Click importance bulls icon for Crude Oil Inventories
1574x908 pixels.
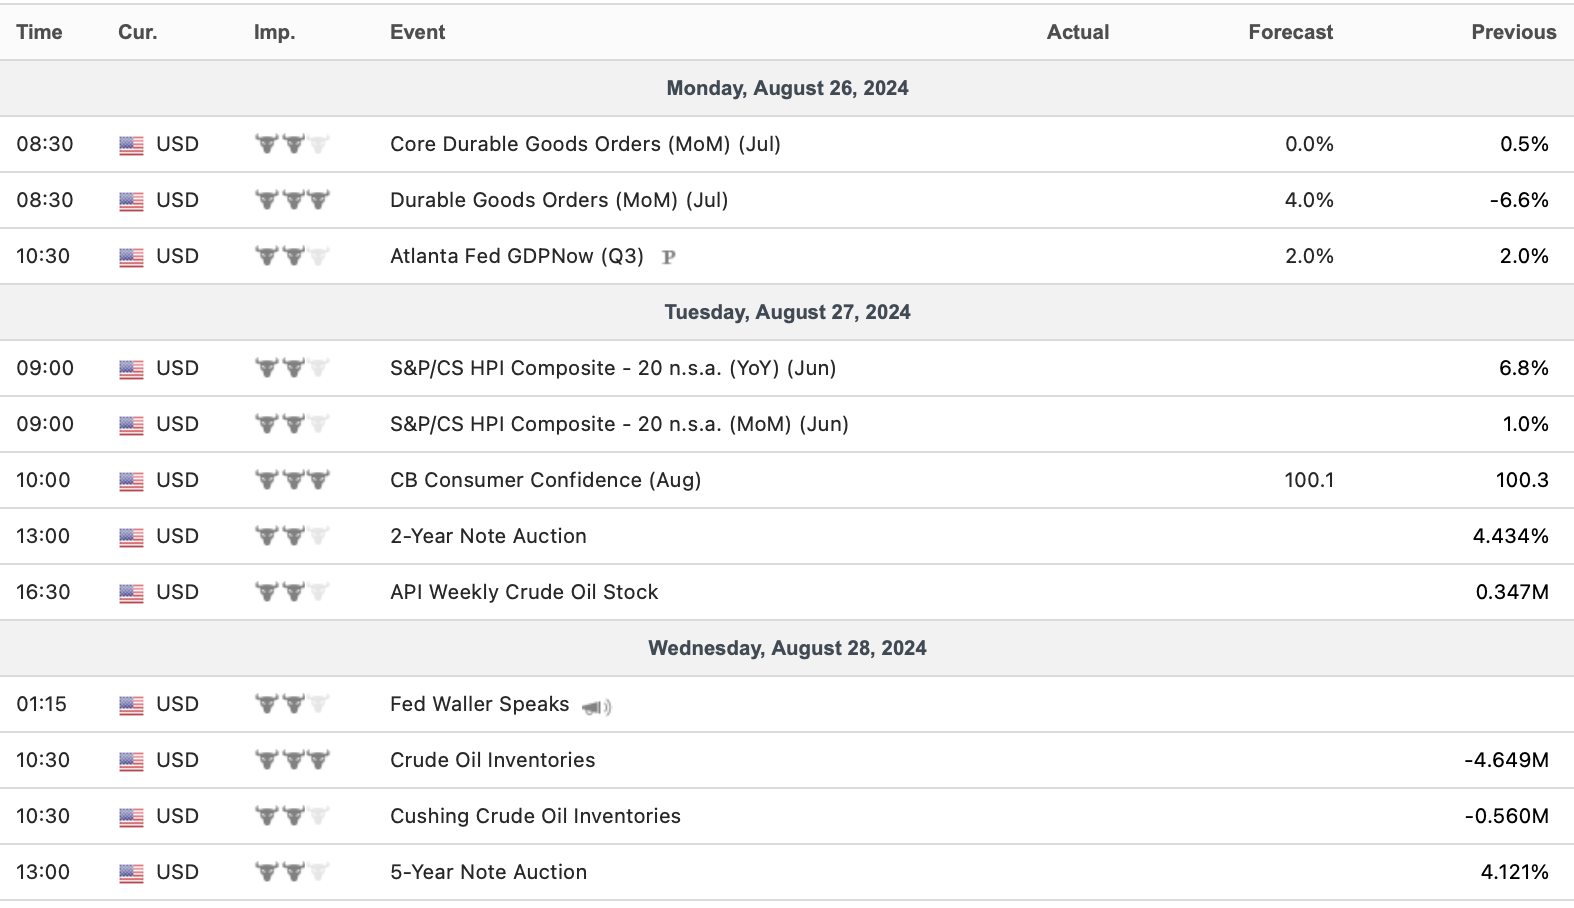(x=292, y=760)
